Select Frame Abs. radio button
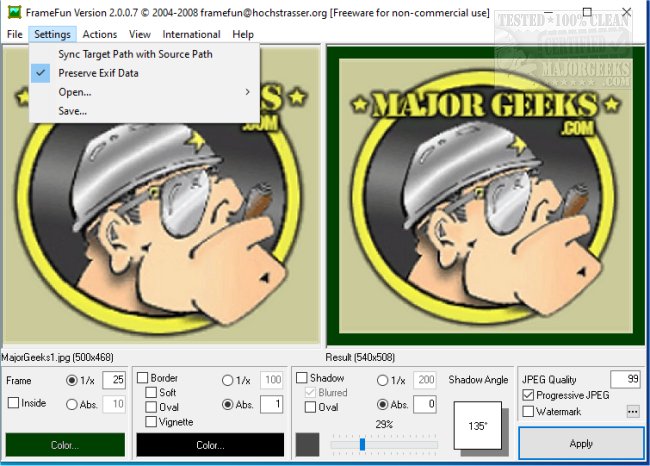The image size is (650, 466). tap(72, 404)
